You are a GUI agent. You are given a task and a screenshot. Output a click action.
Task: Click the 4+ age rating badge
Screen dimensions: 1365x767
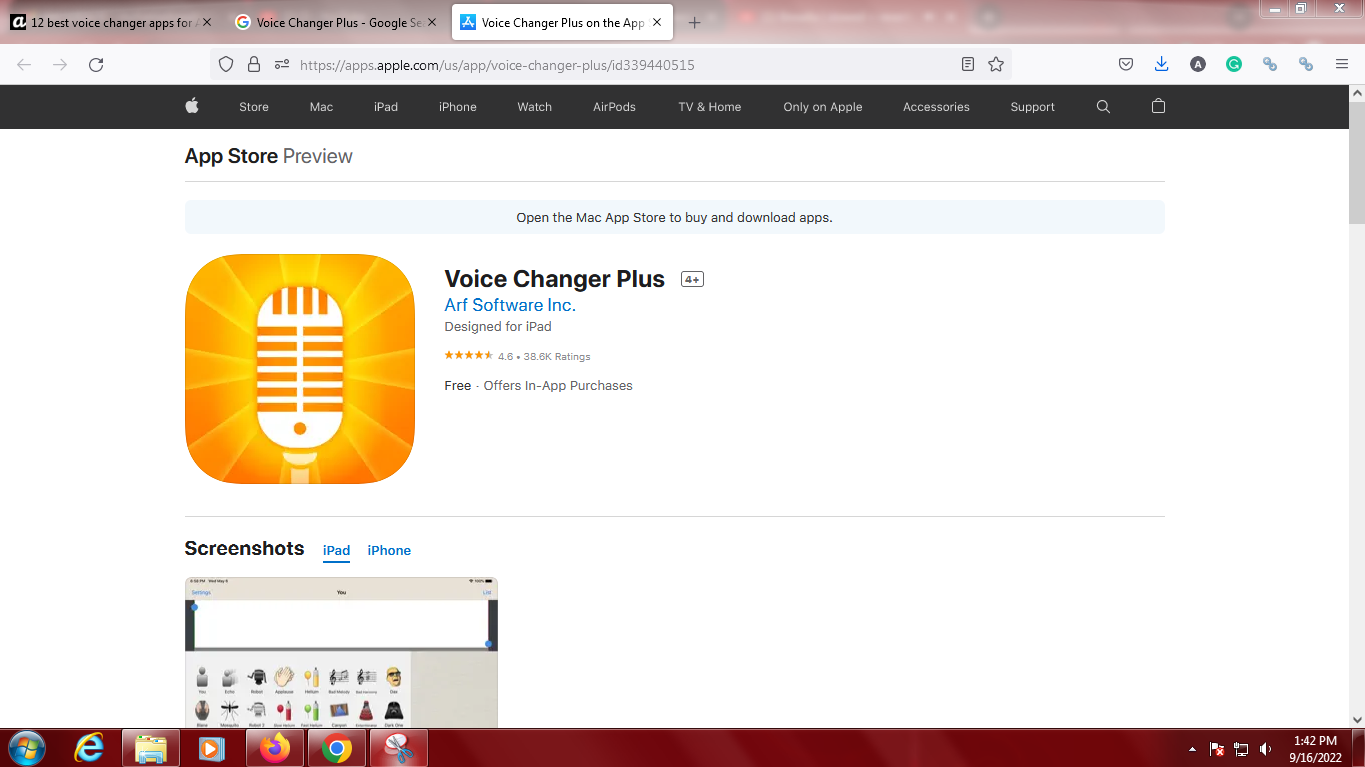click(x=693, y=279)
